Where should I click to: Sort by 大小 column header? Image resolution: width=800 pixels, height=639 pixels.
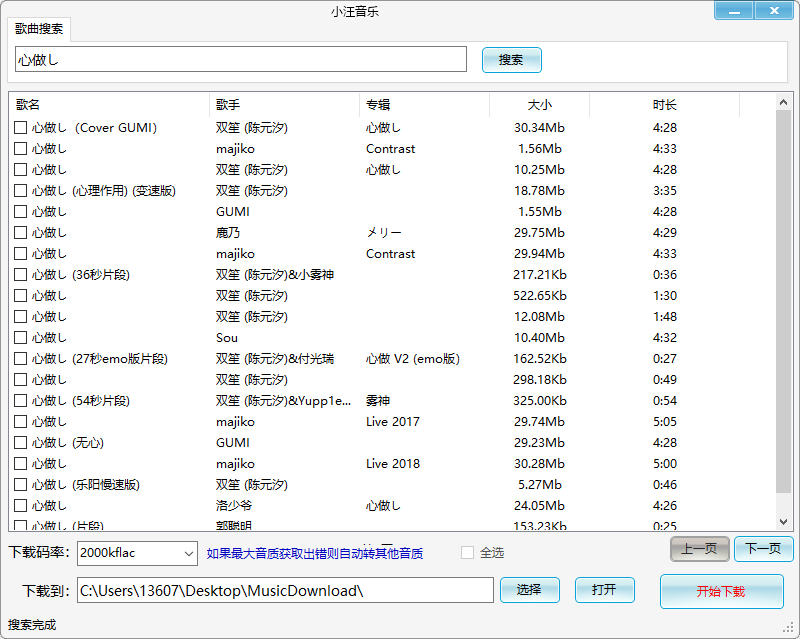[539, 105]
